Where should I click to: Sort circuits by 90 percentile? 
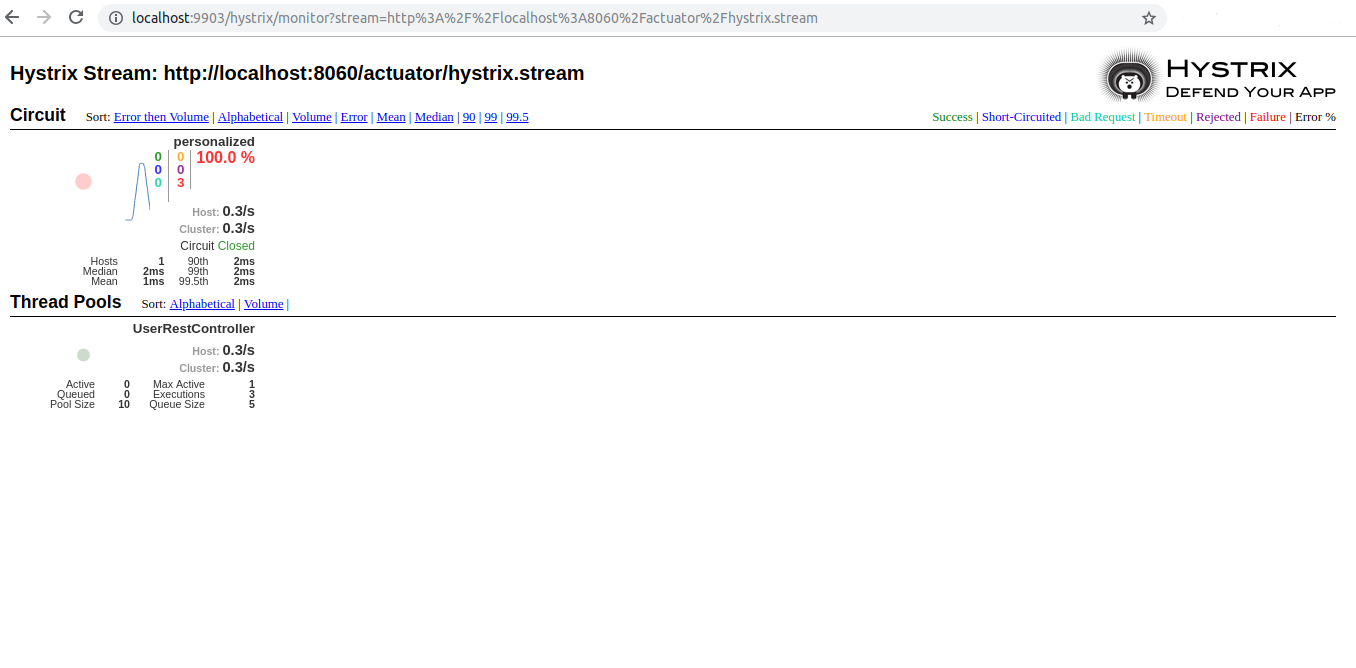tap(469, 117)
